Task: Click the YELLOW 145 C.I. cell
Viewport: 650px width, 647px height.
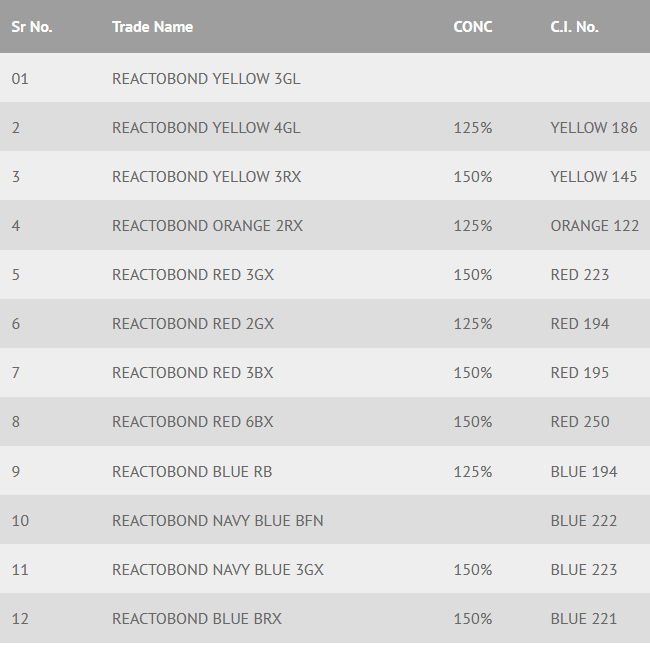Action: point(593,177)
